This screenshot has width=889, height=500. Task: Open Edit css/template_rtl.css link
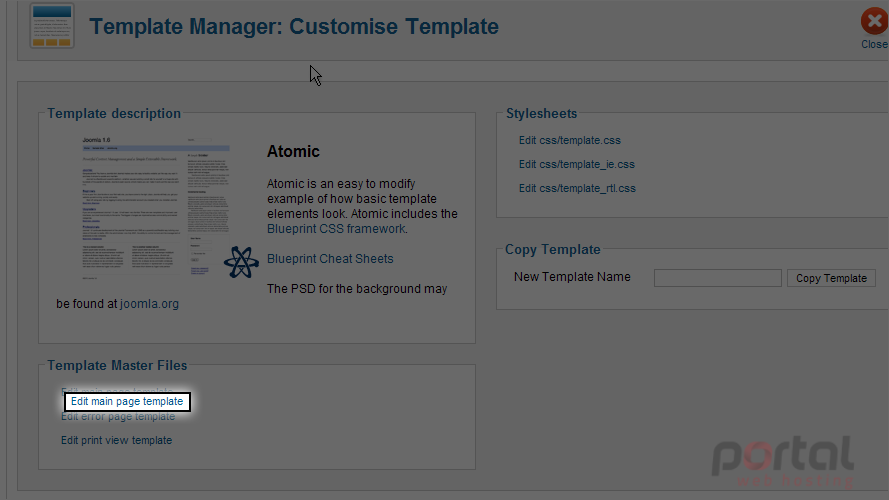577,188
